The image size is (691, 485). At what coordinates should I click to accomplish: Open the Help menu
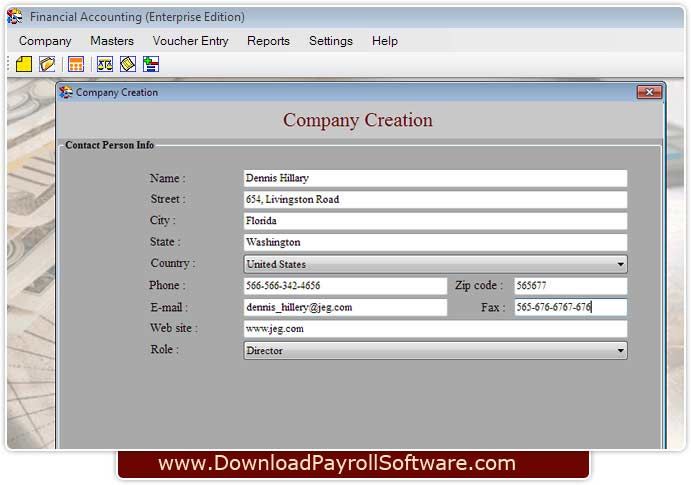(x=385, y=41)
